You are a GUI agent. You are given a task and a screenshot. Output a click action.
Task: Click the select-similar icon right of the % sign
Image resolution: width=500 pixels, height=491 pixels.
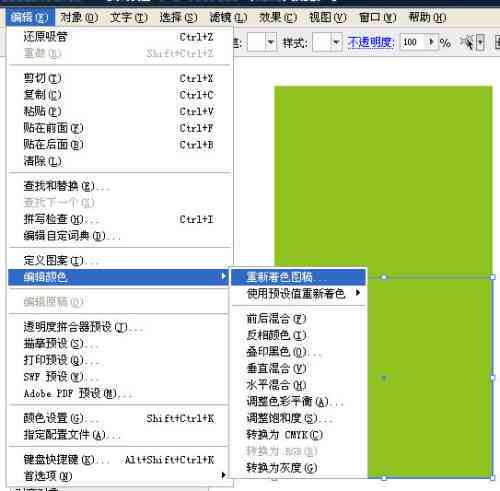pyautogui.click(x=467, y=42)
